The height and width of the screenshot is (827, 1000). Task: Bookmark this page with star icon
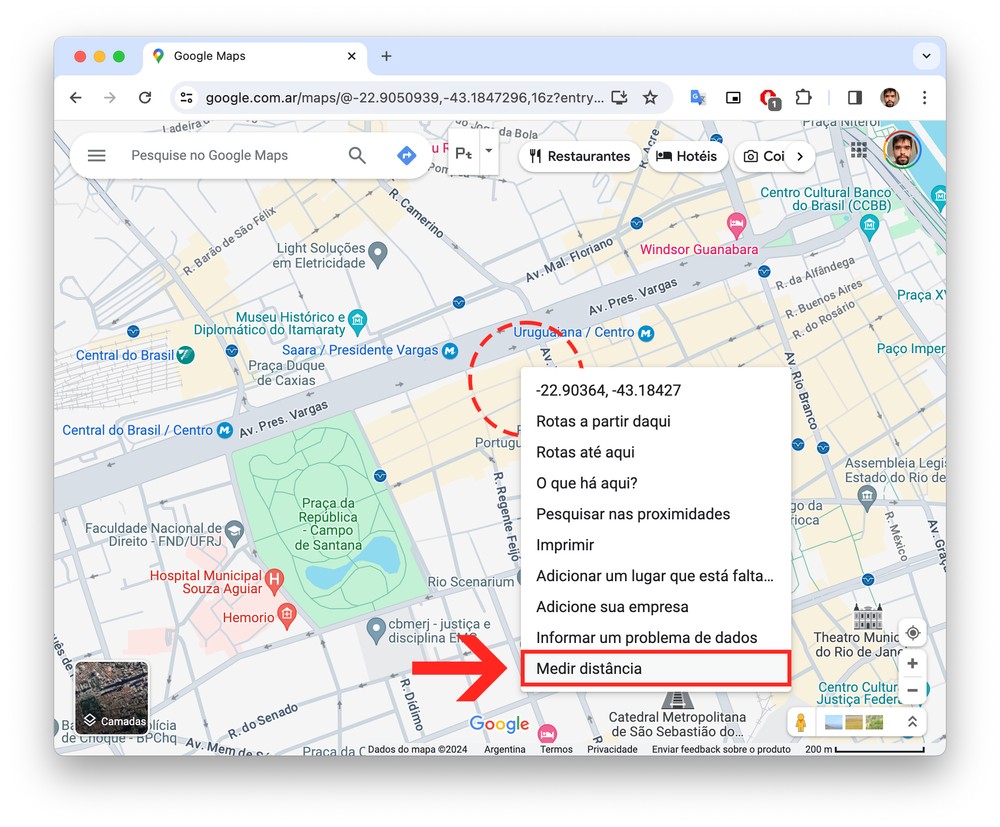tap(650, 98)
